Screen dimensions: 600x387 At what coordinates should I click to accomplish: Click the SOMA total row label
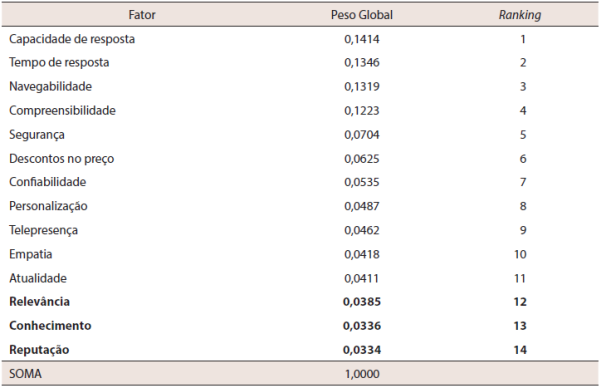tap(25, 374)
